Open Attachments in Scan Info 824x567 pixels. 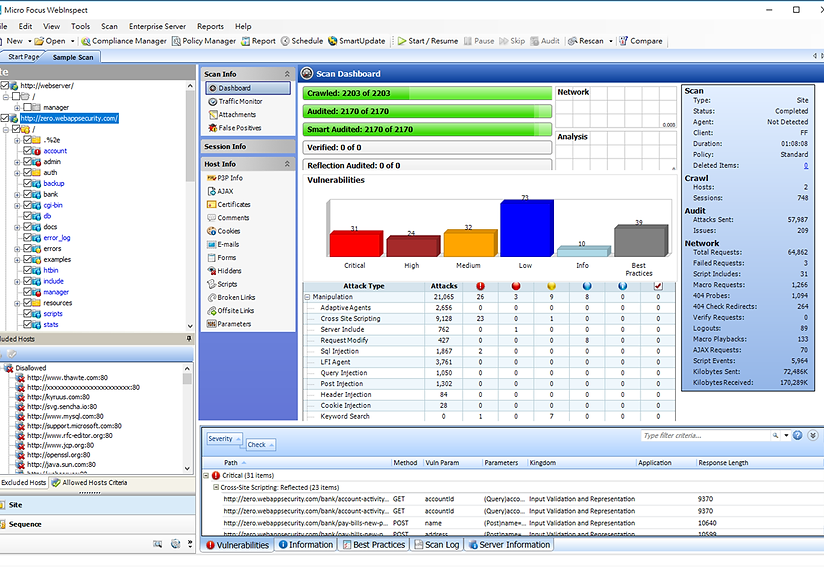232,115
